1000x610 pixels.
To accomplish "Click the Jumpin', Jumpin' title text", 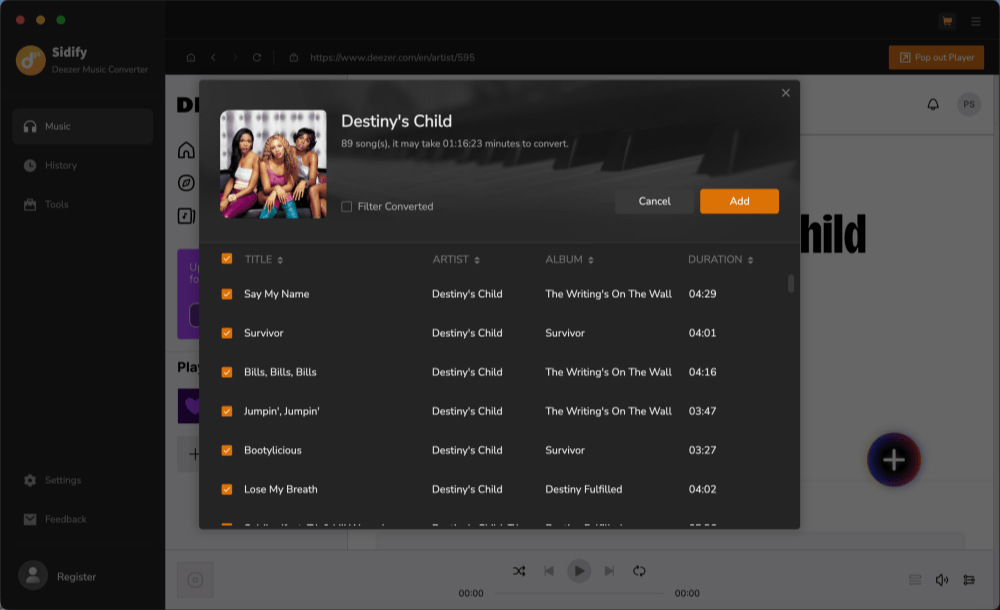I will pyautogui.click(x=281, y=412).
